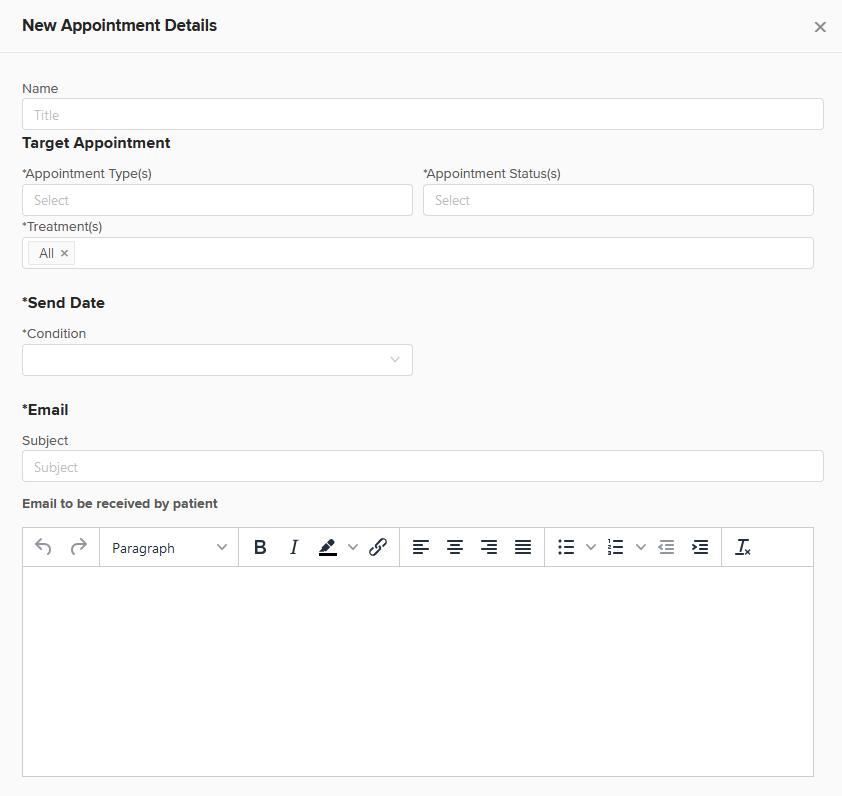The height and width of the screenshot is (796, 842).
Task: Insert a hyperlink
Action: [x=378, y=547]
